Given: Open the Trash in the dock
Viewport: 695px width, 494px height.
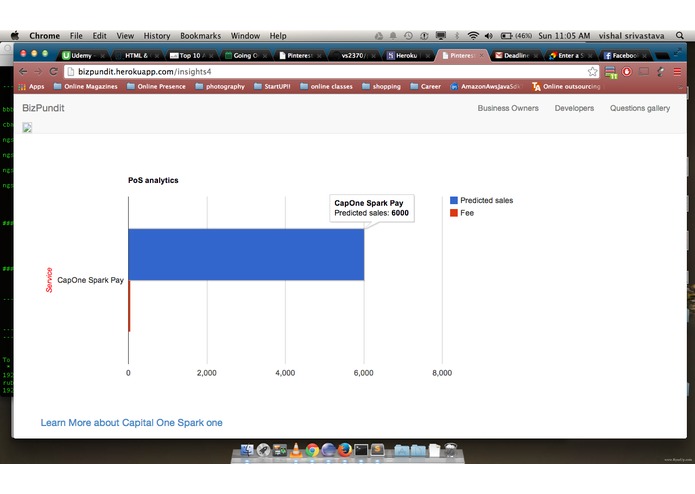Looking at the screenshot, I should click(x=450, y=450).
